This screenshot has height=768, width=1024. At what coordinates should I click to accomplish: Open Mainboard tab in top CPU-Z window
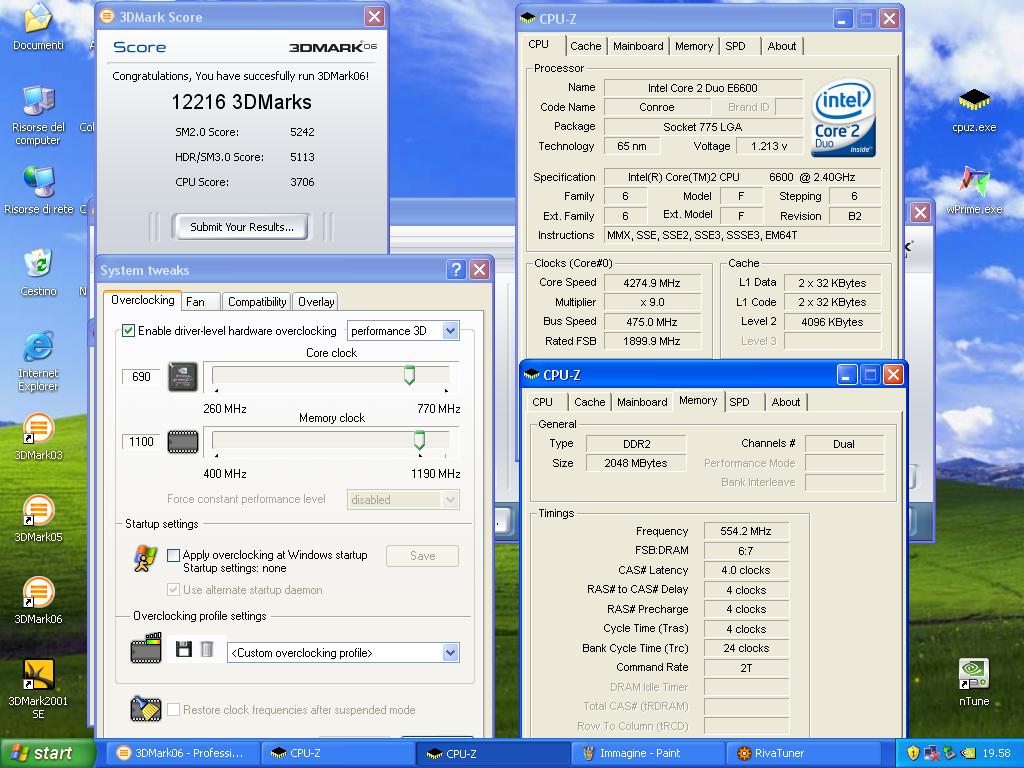pos(638,46)
